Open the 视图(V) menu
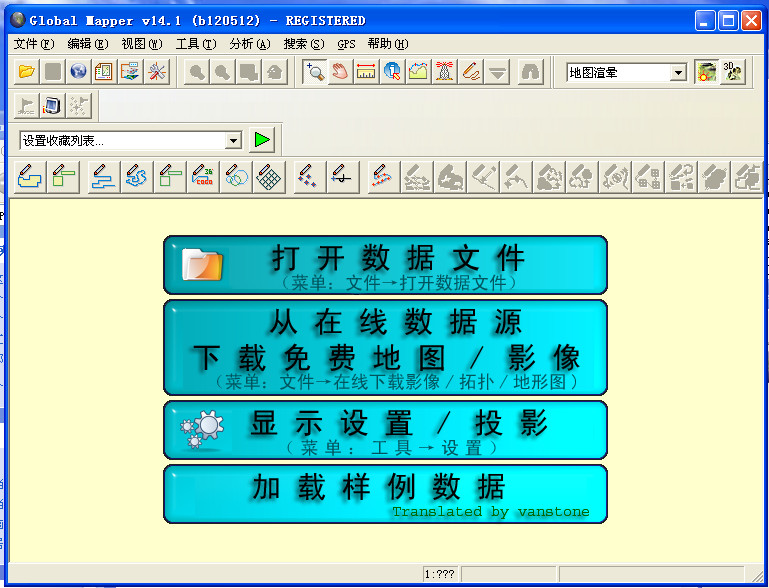Image resolution: width=769 pixels, height=588 pixels. click(x=142, y=44)
